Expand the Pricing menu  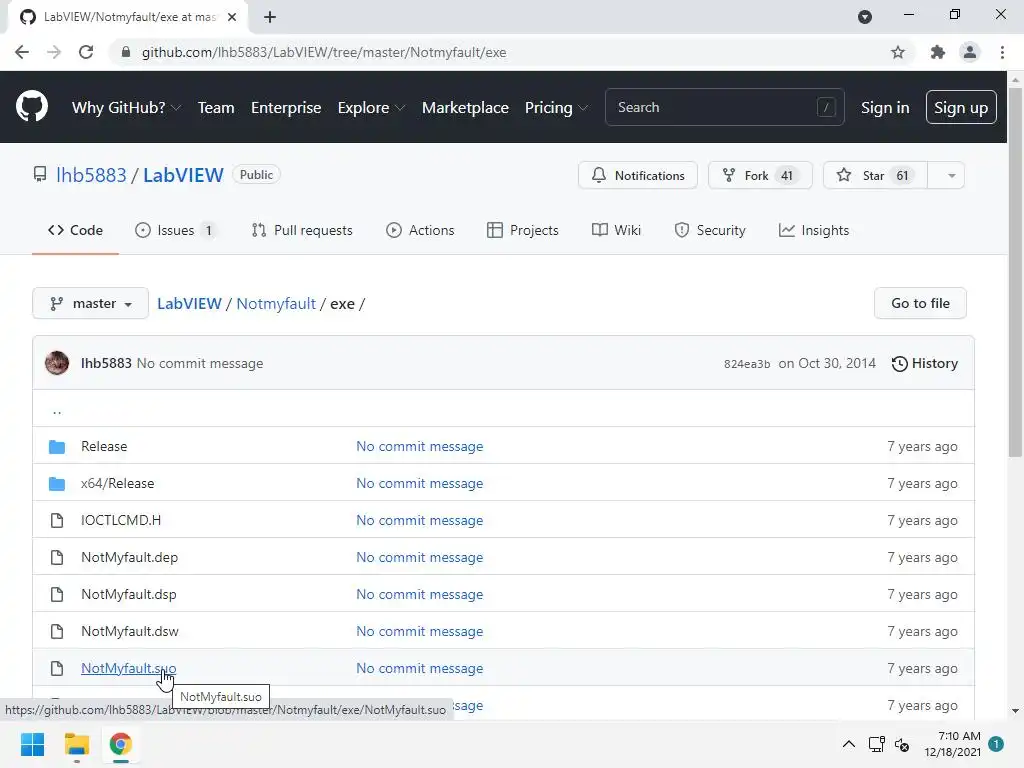click(x=556, y=108)
